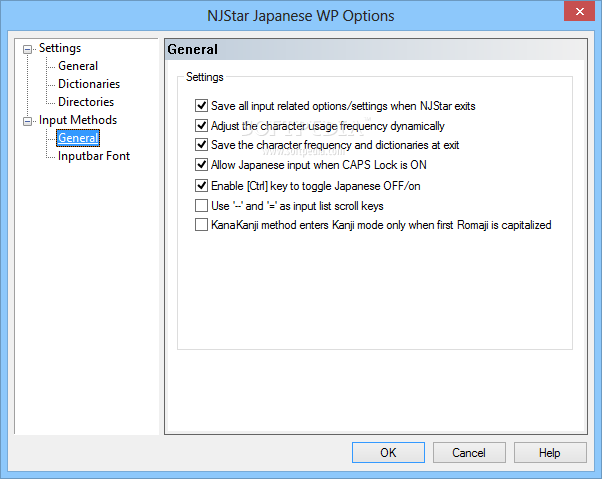This screenshot has width=602, height=479.
Task: Uncheck Save all input related options checkbox
Action: click(201, 106)
